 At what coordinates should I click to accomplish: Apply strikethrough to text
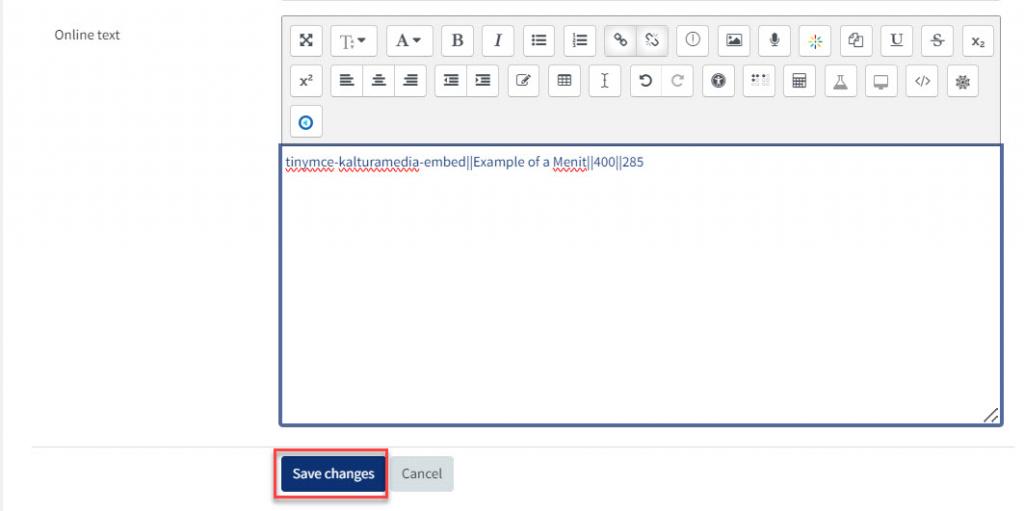937,40
